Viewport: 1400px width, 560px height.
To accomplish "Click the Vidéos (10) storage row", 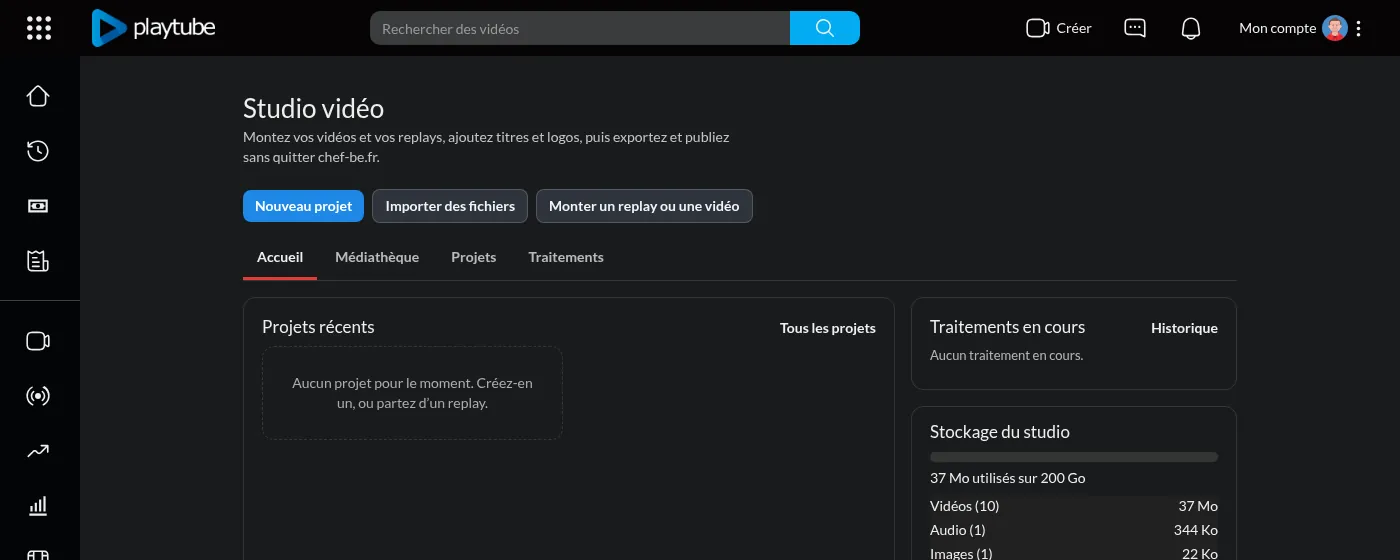I will (1074, 506).
